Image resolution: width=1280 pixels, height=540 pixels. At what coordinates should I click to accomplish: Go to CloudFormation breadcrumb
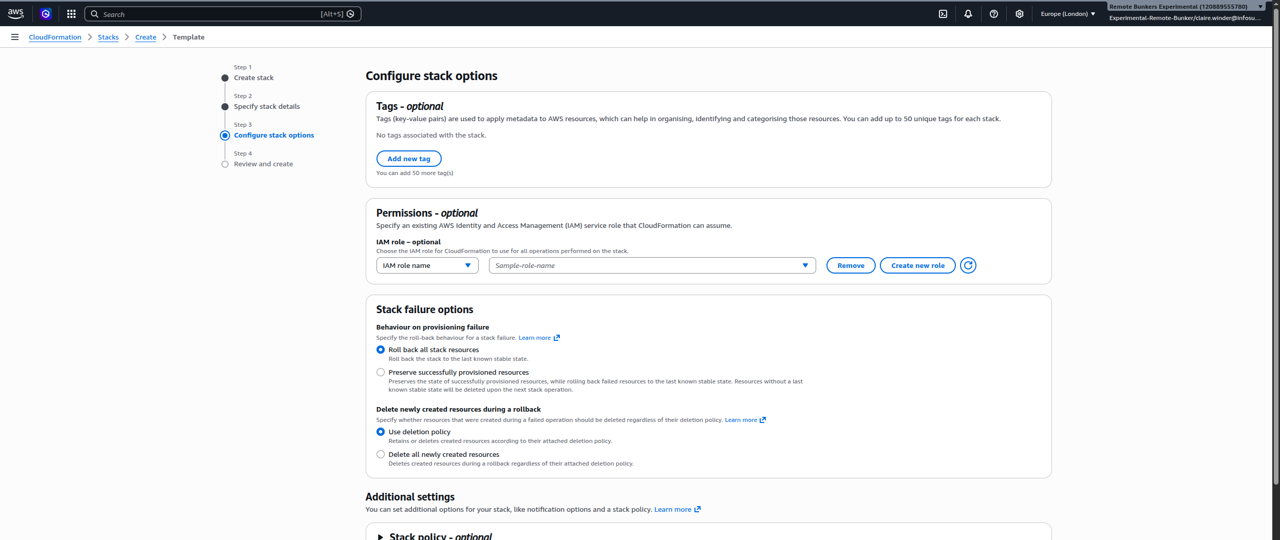click(x=55, y=37)
